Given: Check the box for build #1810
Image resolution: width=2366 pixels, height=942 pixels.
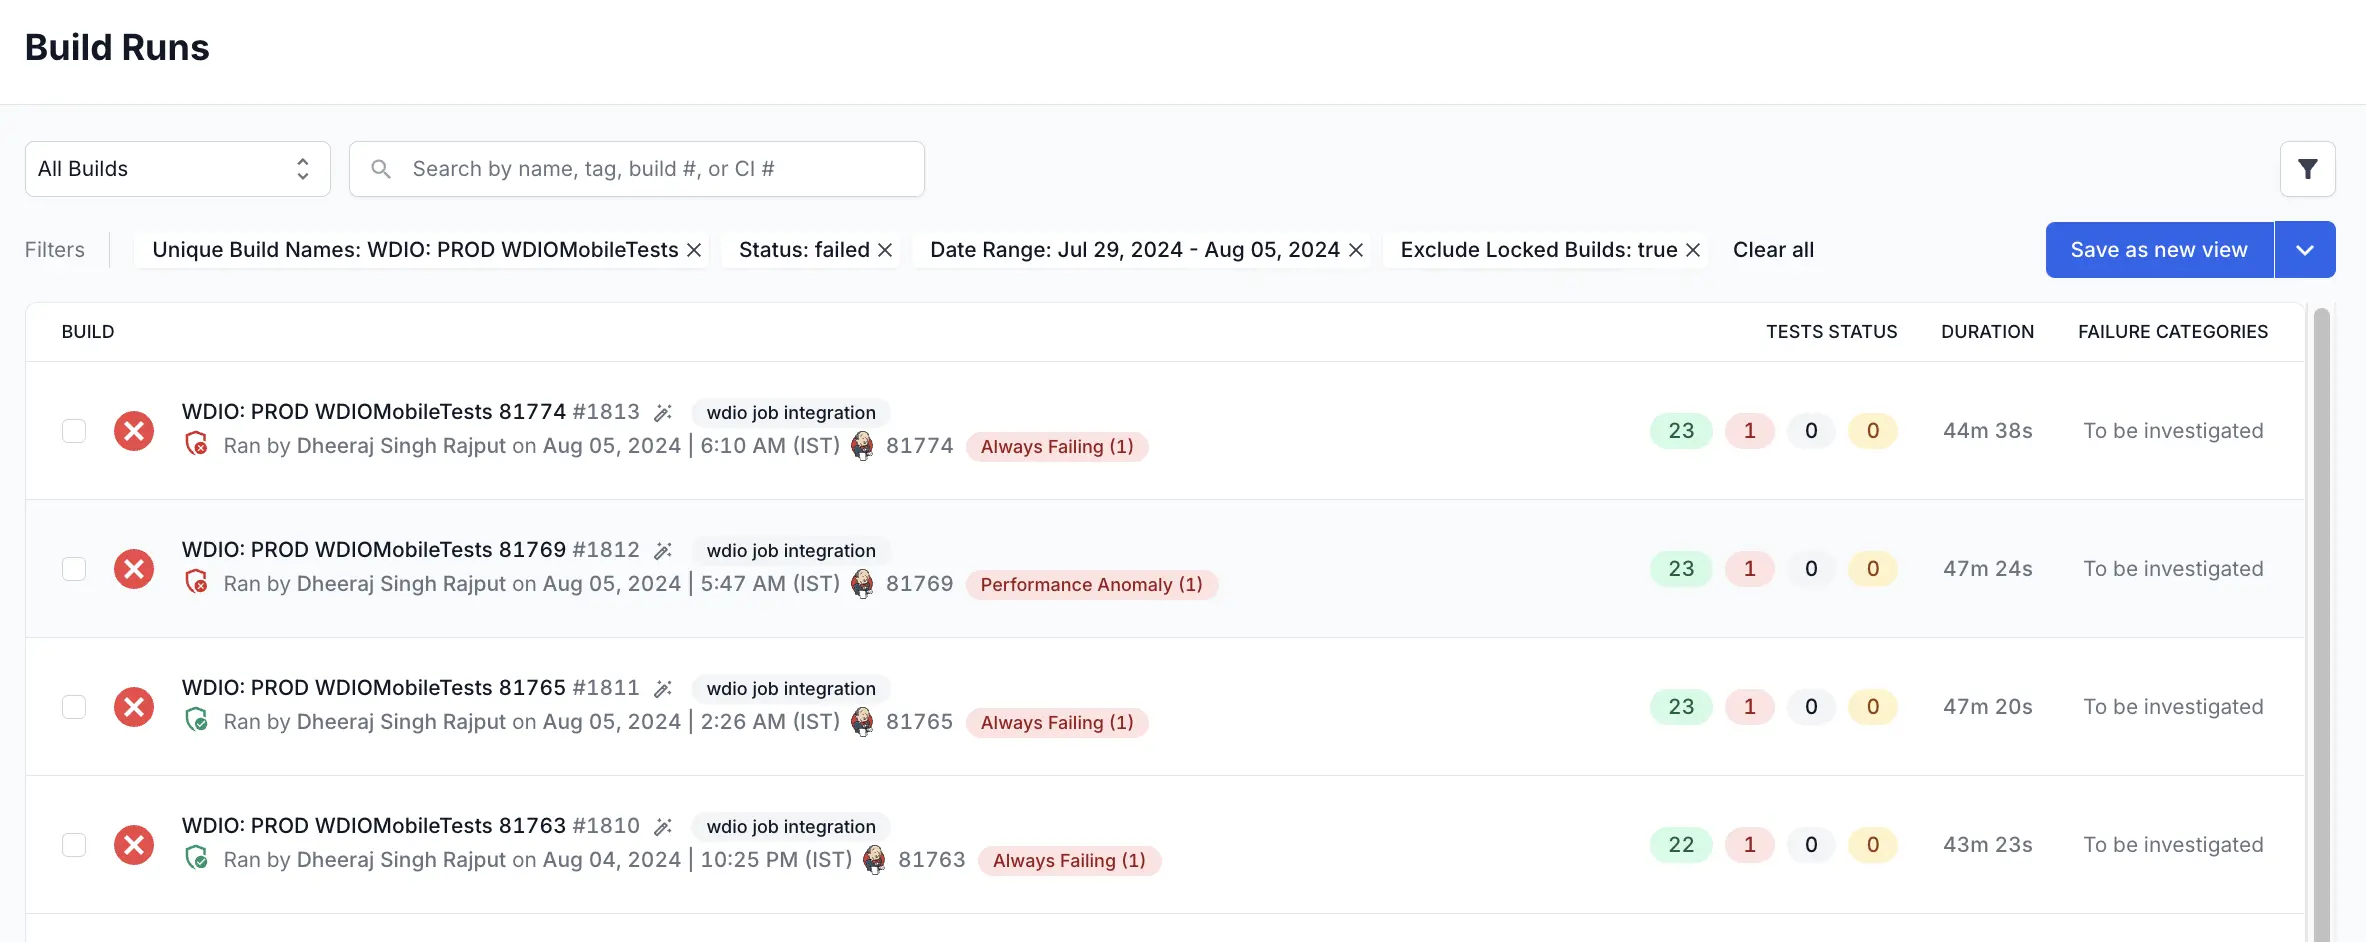Looking at the screenshot, I should coord(74,845).
